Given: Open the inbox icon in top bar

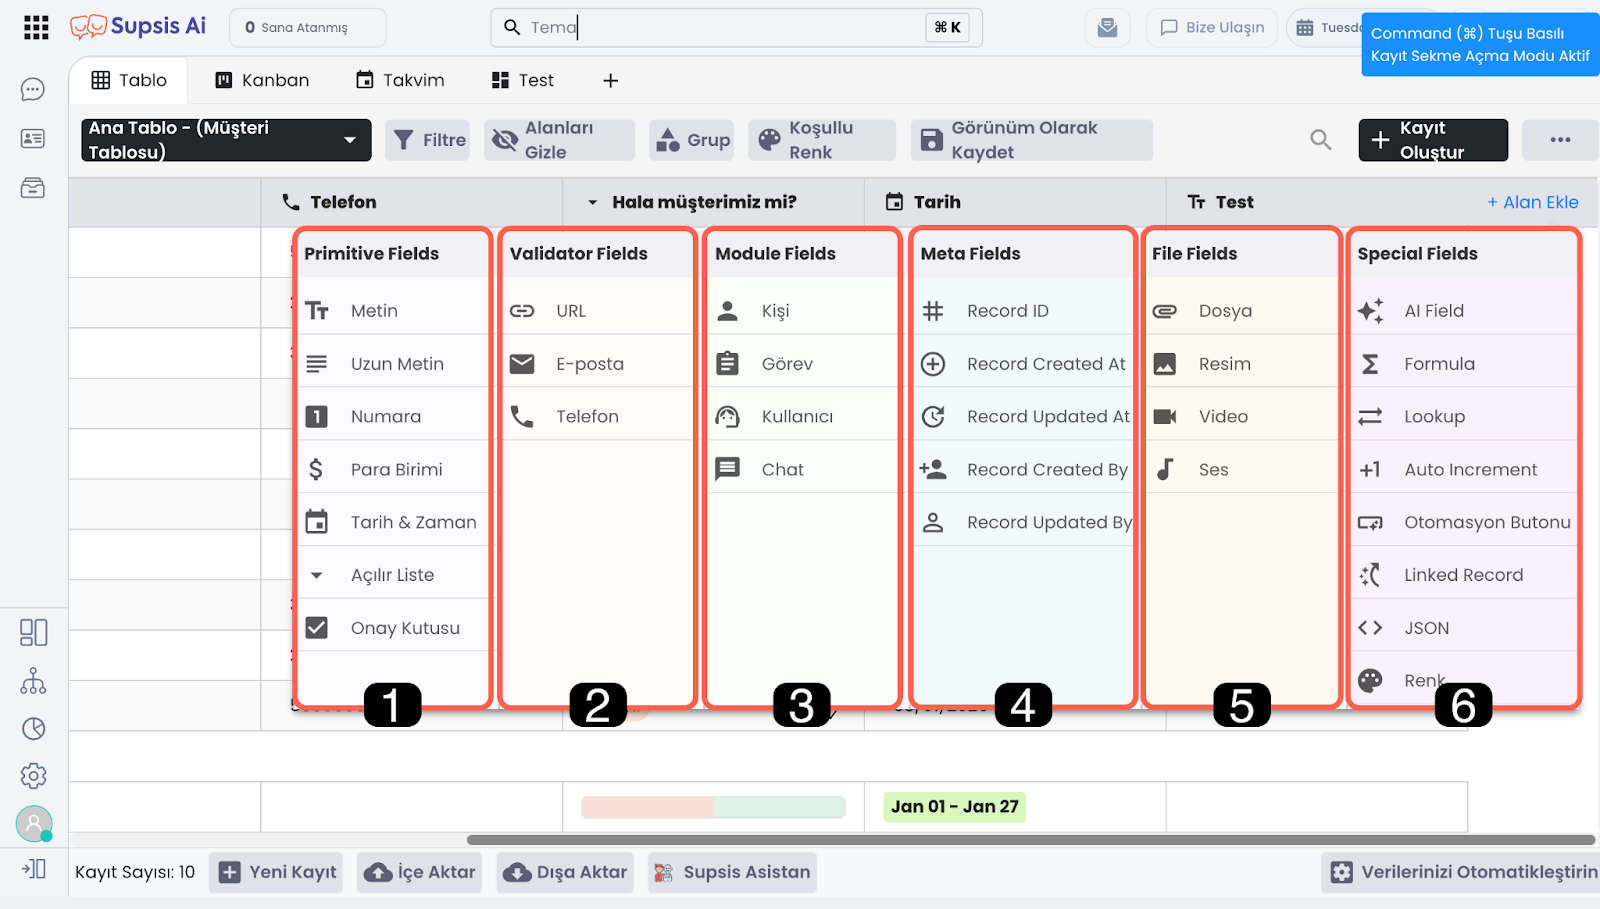Looking at the screenshot, I should point(1107,28).
